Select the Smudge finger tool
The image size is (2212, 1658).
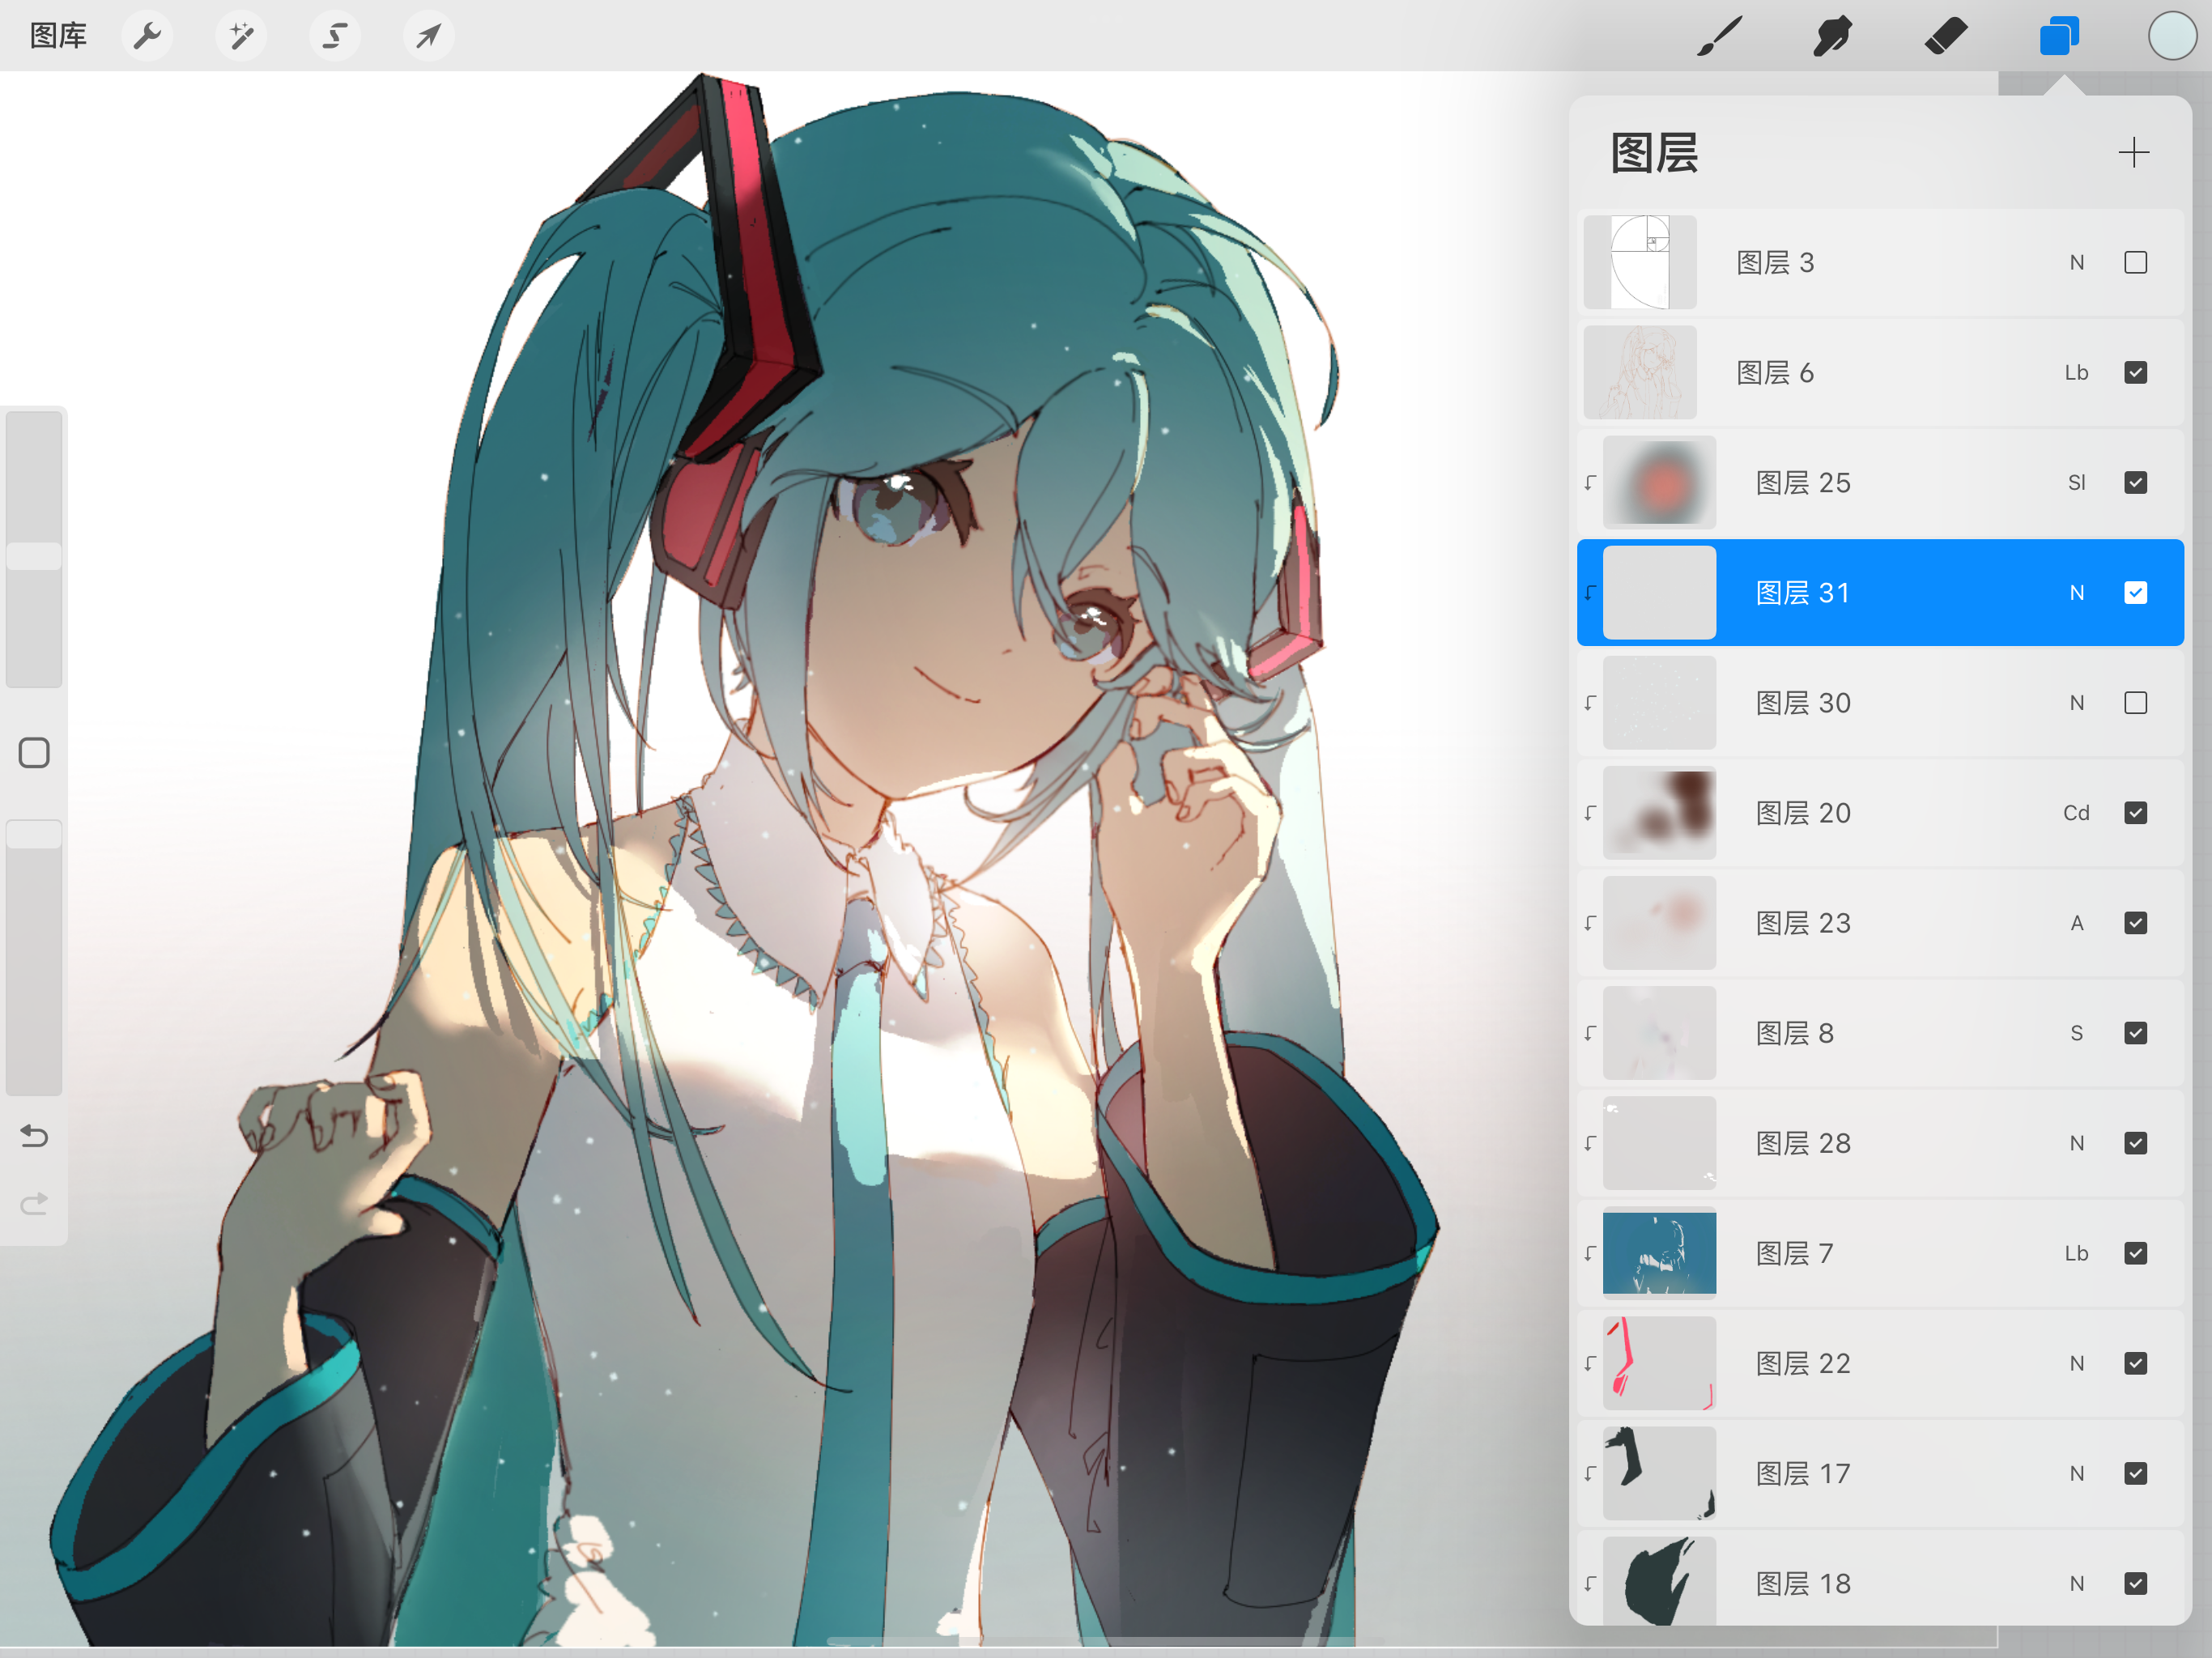tap(1832, 37)
